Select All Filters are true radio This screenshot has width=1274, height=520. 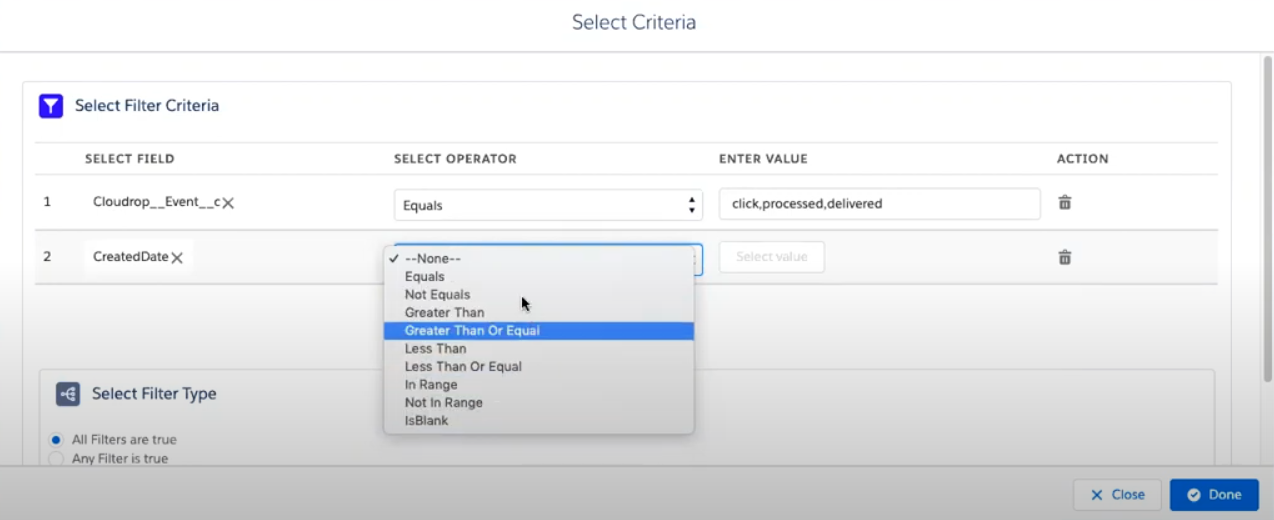56,440
